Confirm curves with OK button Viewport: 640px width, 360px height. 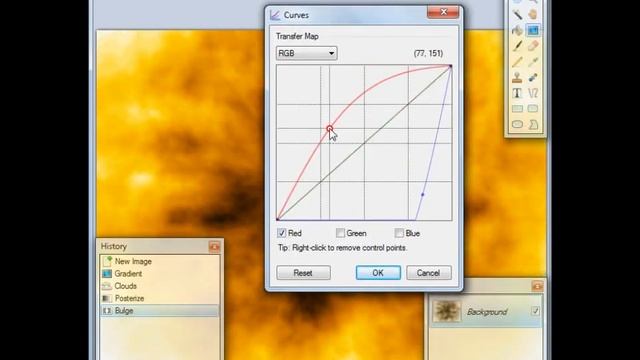tap(378, 273)
